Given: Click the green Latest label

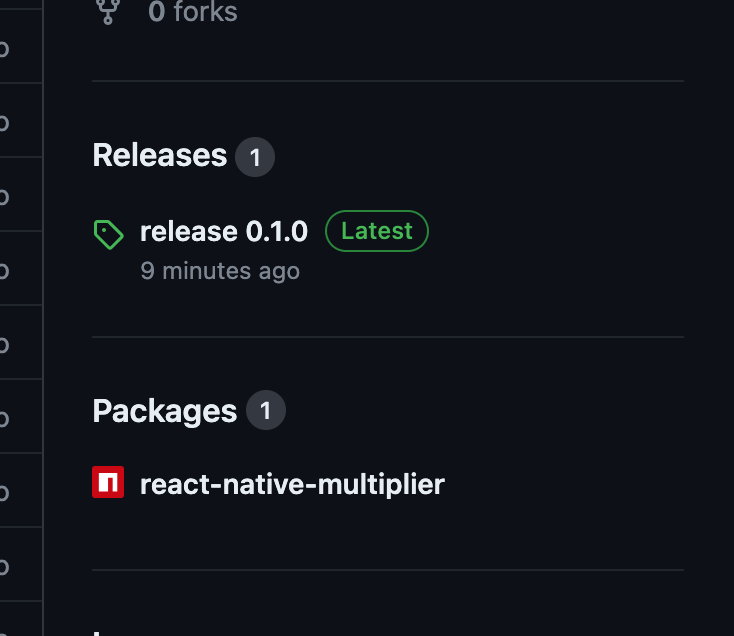Looking at the screenshot, I should [x=376, y=231].
